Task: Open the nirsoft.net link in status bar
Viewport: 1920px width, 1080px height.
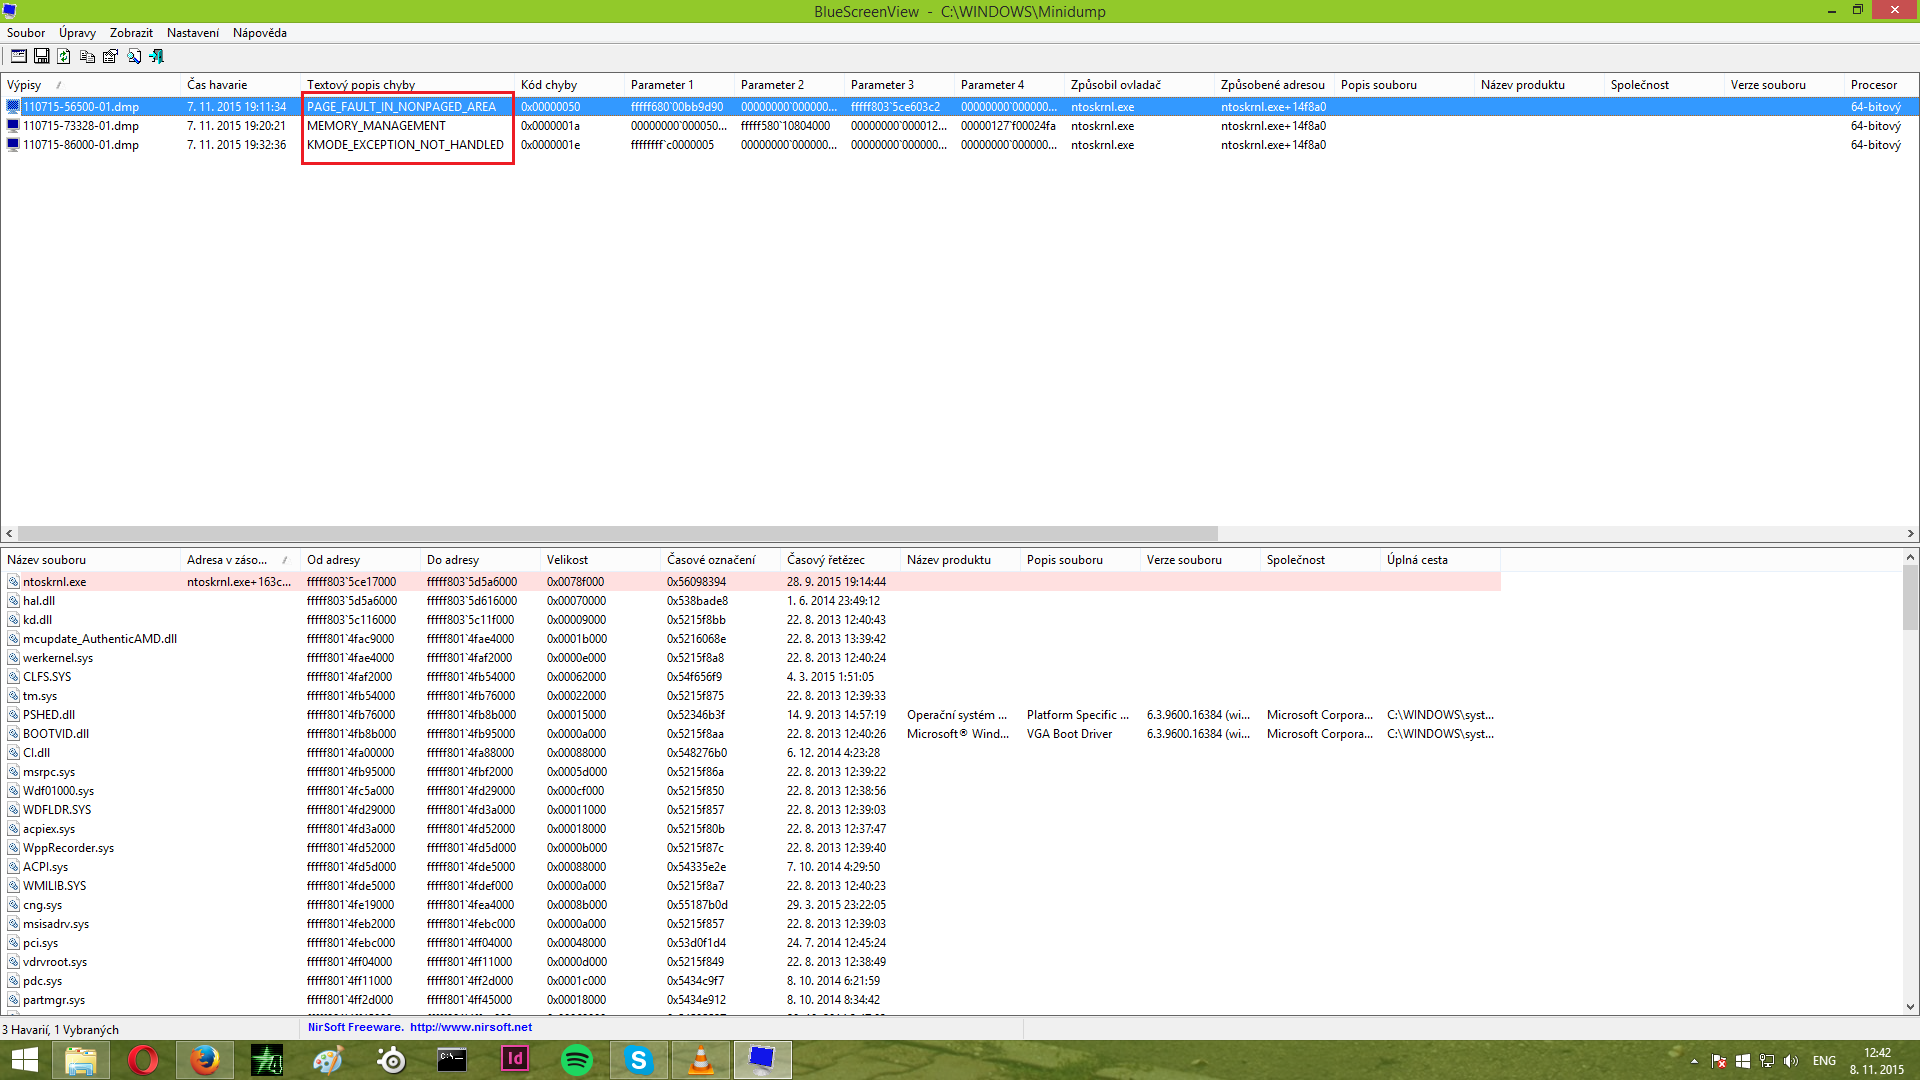Action: tap(470, 1027)
